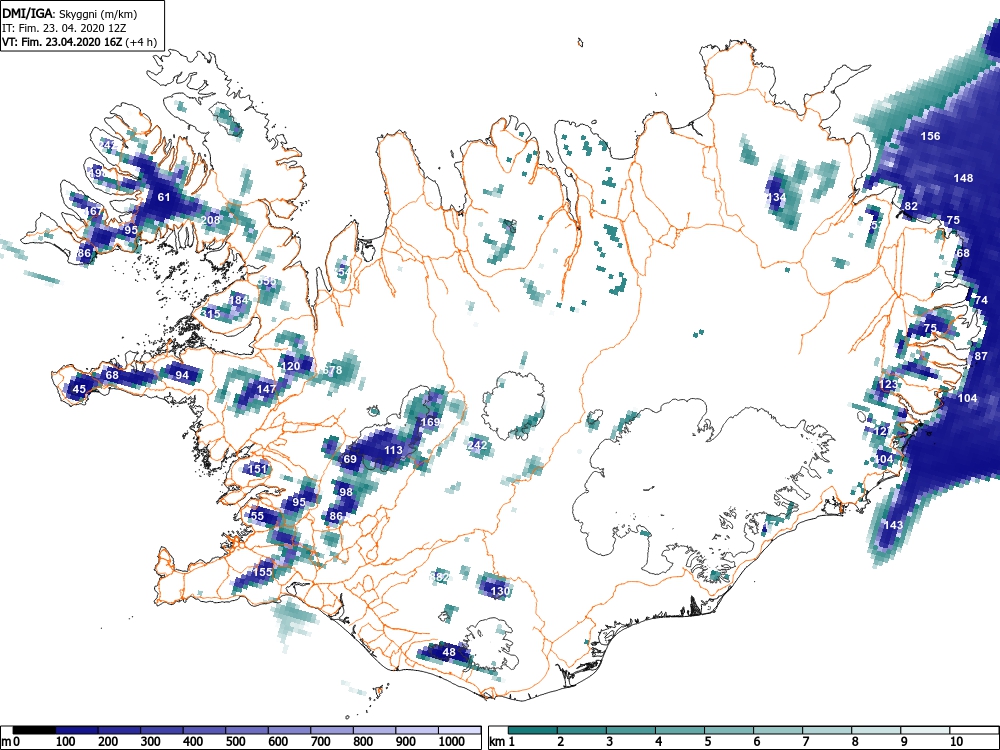Image resolution: width=1000 pixels, height=750 pixels.
Task: Click the 'DMI/IGA: Skyggni (m/km)' title
Action: 70,13
